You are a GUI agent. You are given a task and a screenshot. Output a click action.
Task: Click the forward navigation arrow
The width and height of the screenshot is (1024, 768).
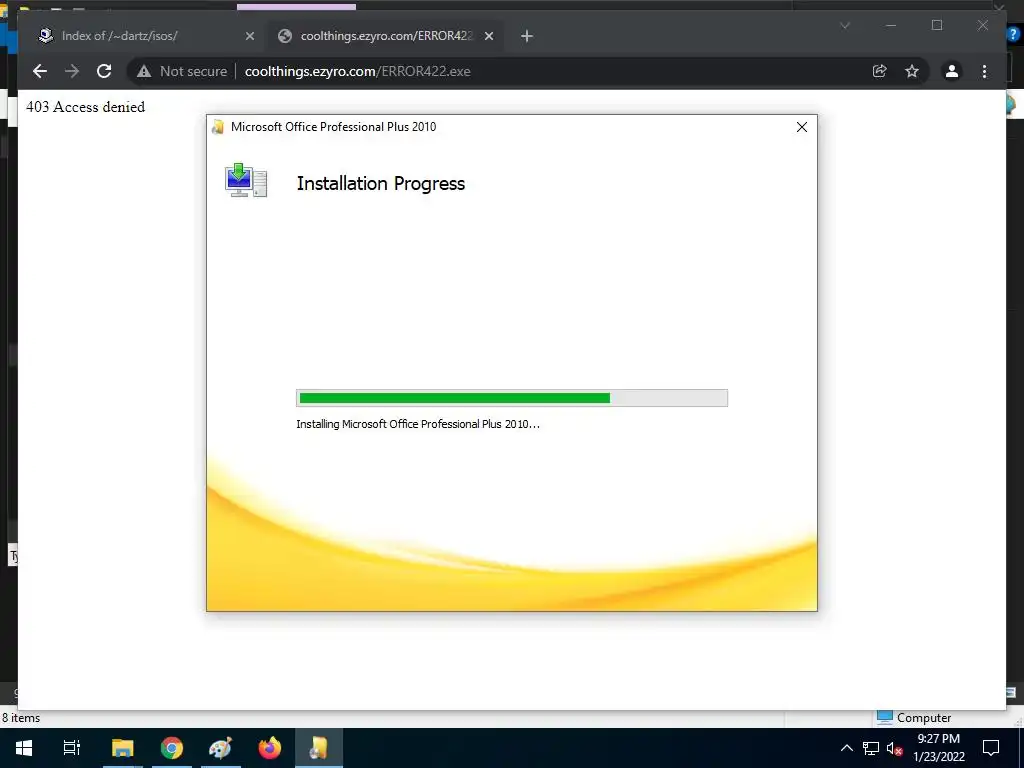72,71
